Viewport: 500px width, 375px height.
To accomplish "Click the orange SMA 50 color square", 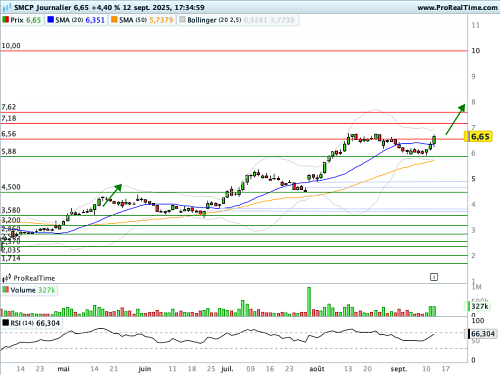I will point(114,20).
